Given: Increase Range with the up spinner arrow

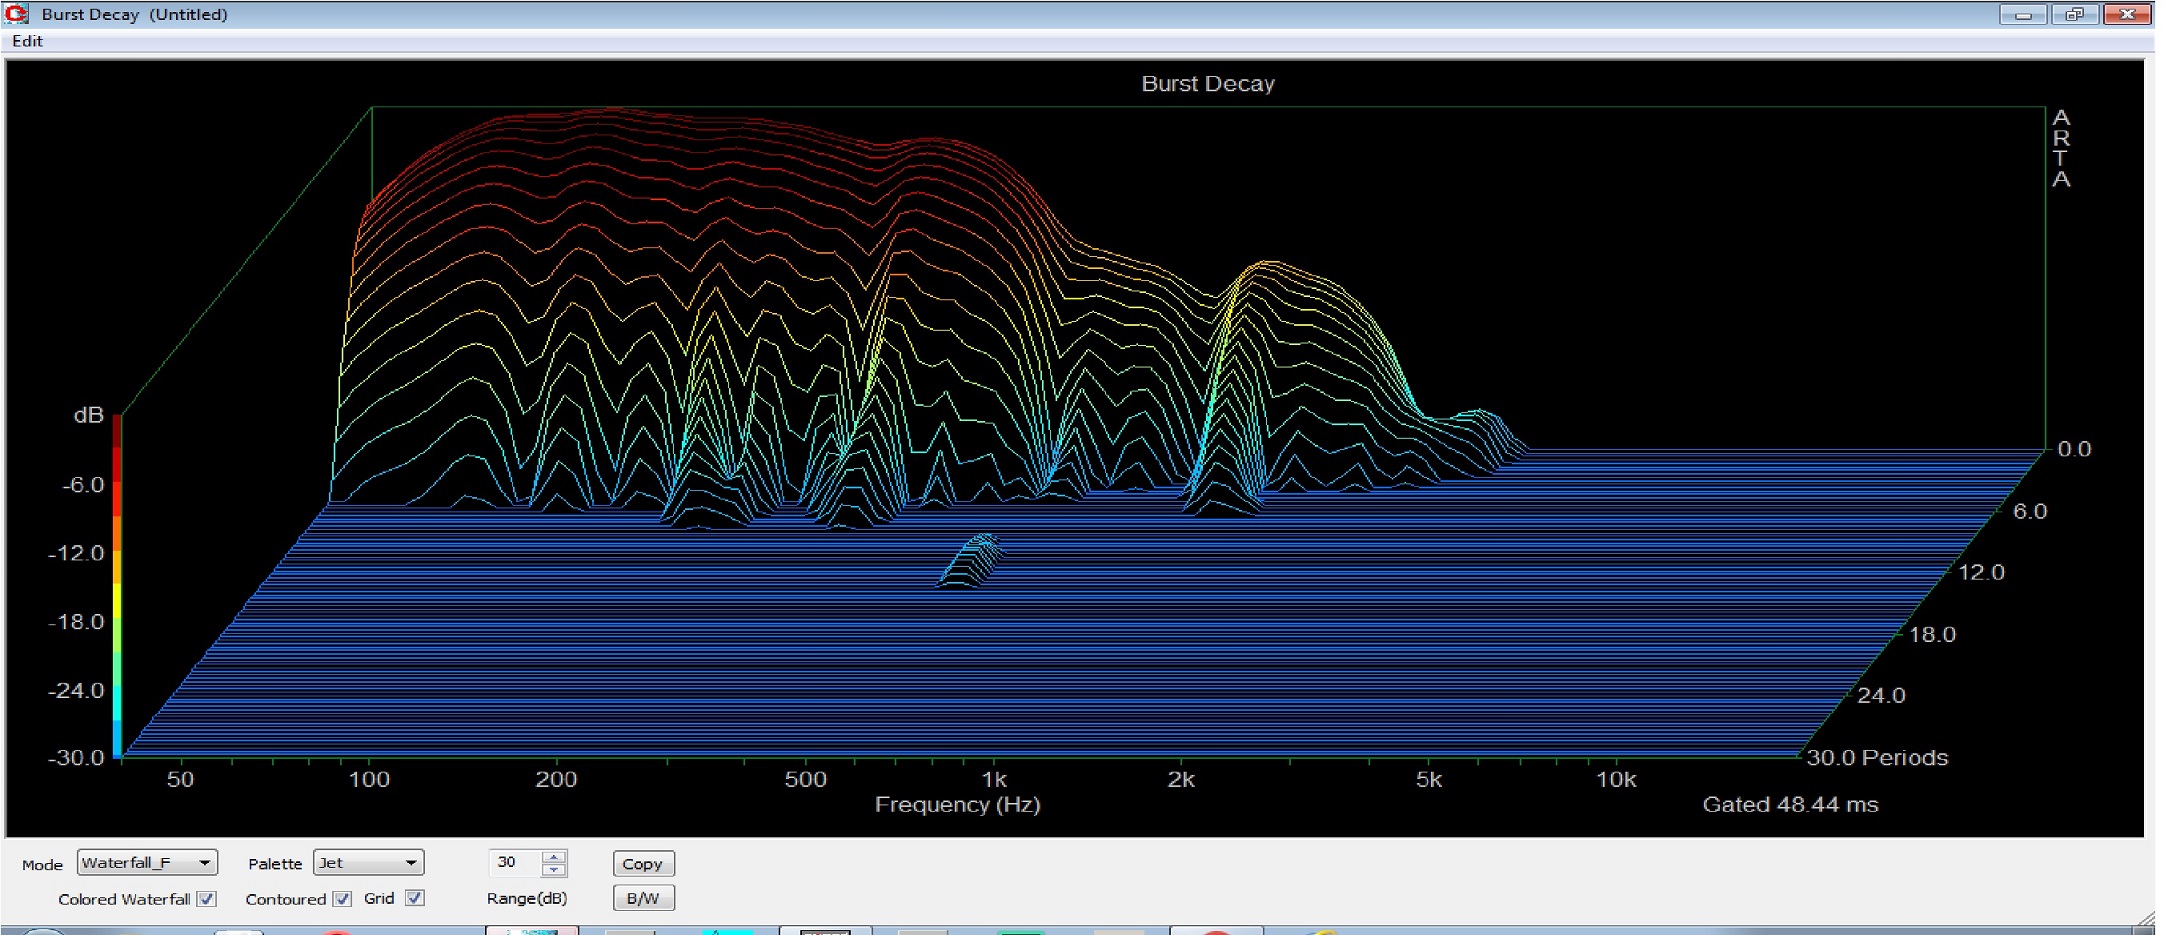Looking at the screenshot, I should point(554,856).
